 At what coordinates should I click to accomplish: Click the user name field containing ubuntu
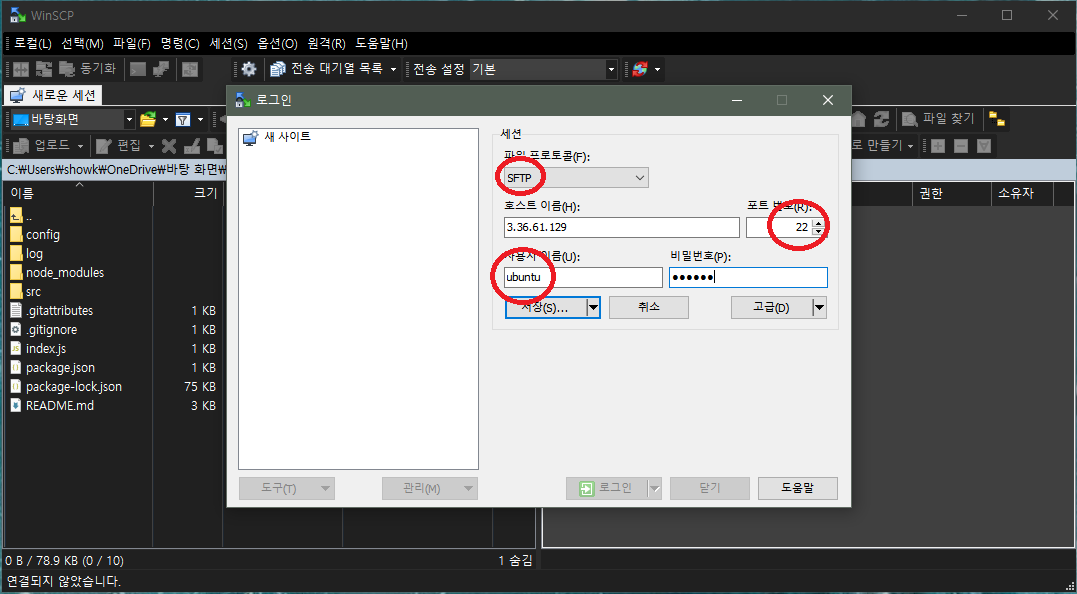583,277
